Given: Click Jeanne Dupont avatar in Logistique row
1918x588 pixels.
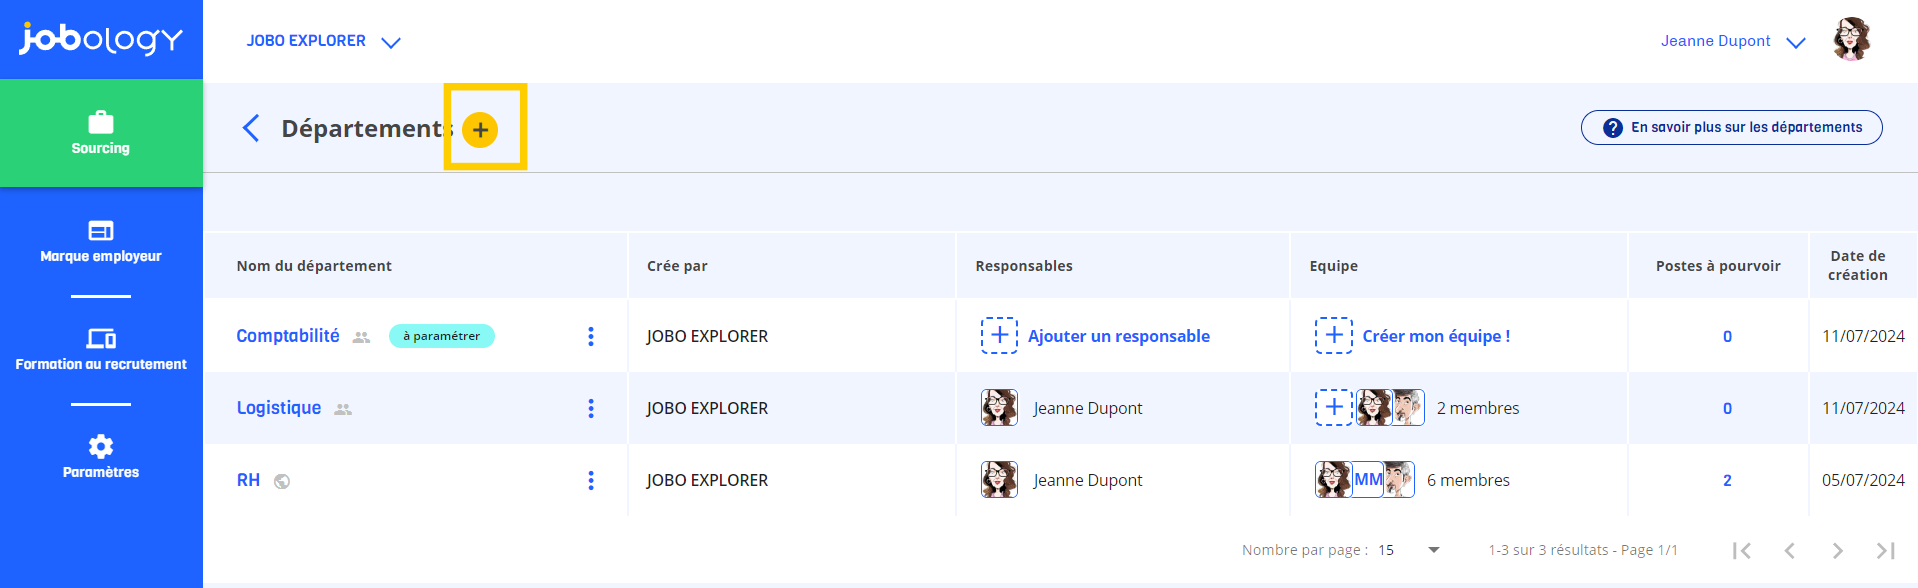Looking at the screenshot, I should click(999, 408).
